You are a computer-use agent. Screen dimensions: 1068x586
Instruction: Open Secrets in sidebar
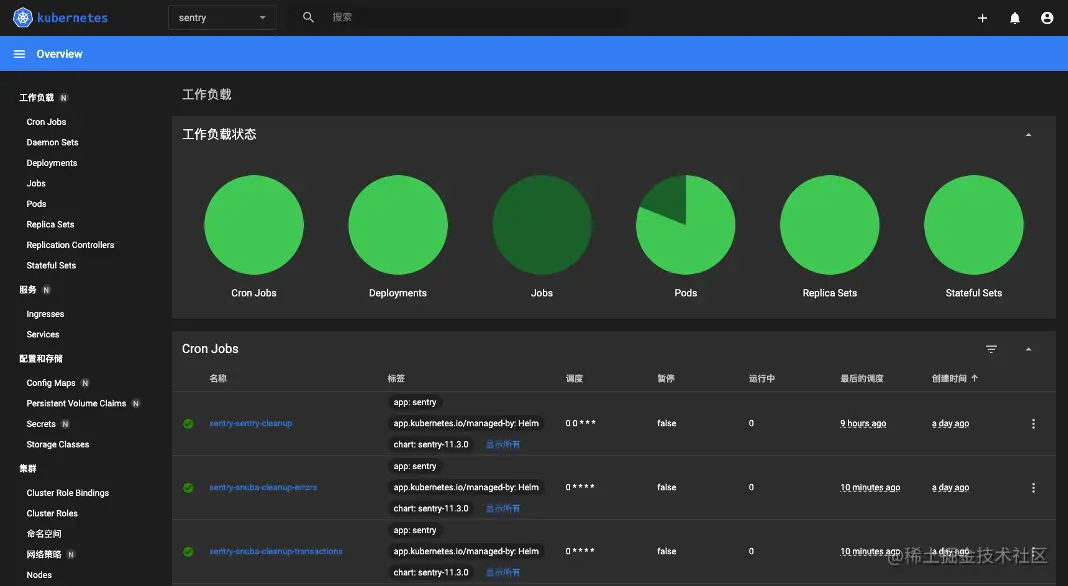tap(41, 424)
